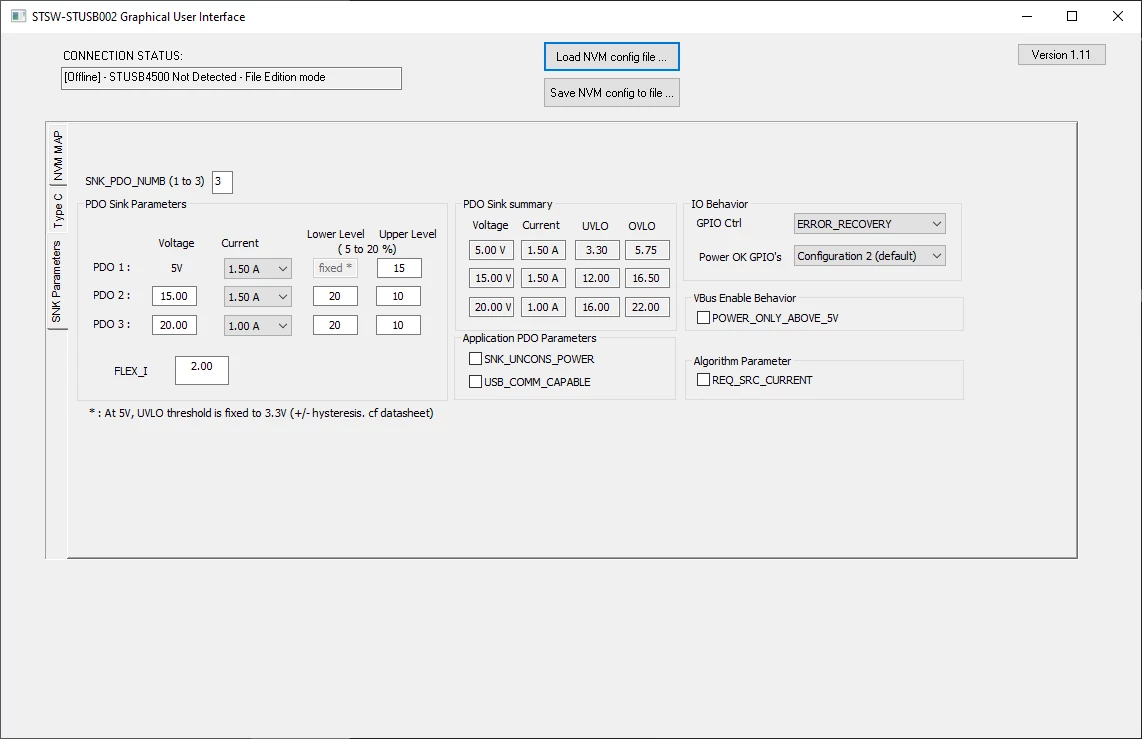Expand the GPIO Ctrl ERROR_RECOVERY dropdown
This screenshot has height=739, width=1142.
pyautogui.click(x=869, y=224)
